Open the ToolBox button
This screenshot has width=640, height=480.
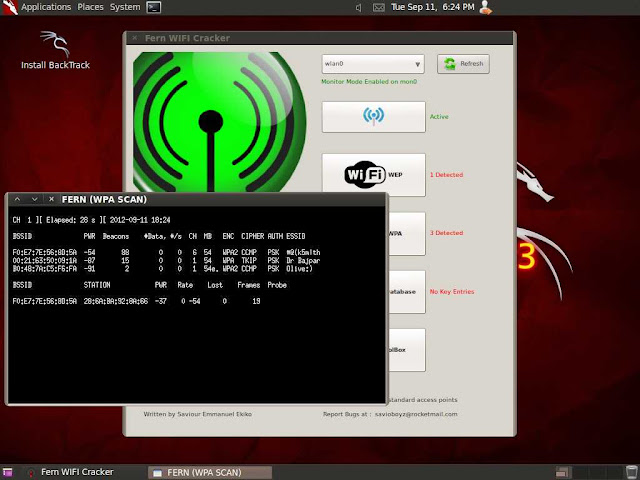407,350
